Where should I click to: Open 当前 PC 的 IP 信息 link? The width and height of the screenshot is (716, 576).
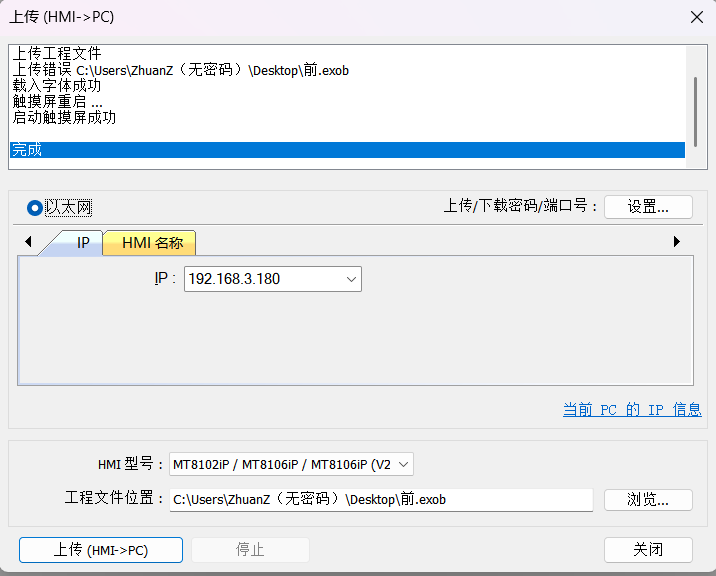[x=632, y=410]
